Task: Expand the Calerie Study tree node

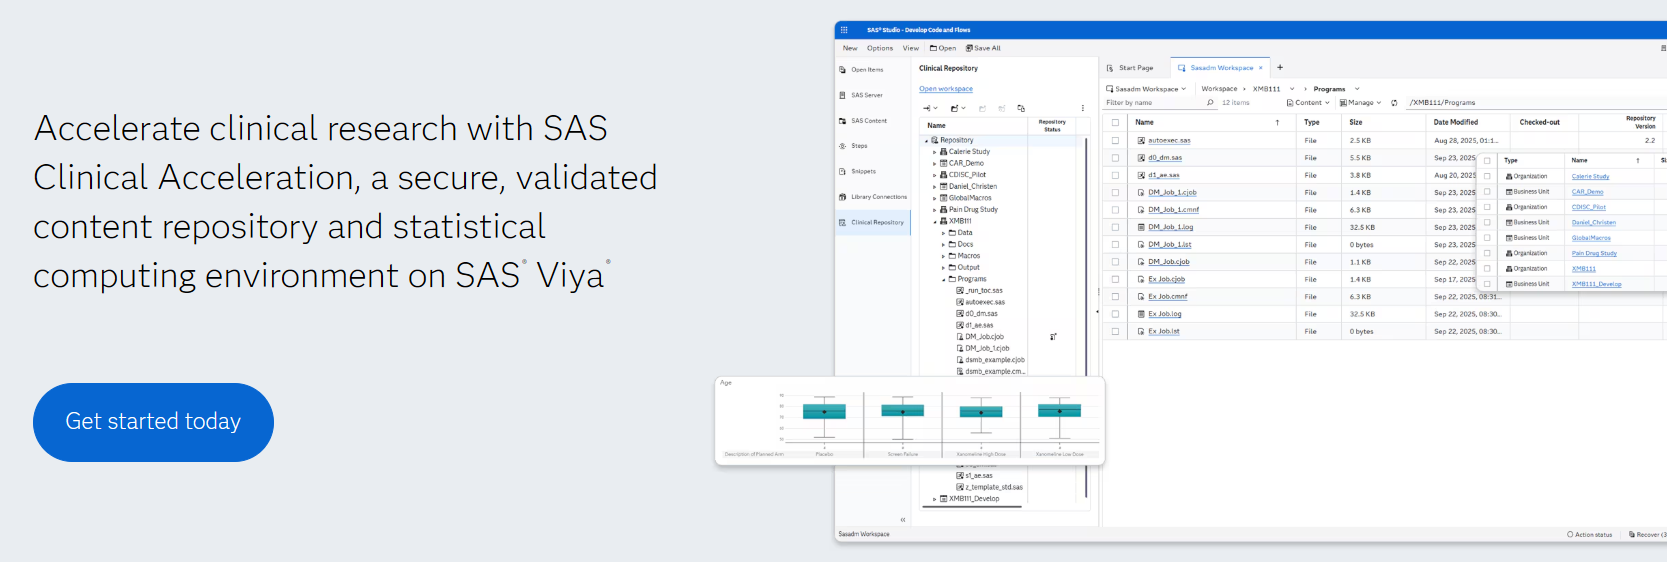Action: coord(935,152)
